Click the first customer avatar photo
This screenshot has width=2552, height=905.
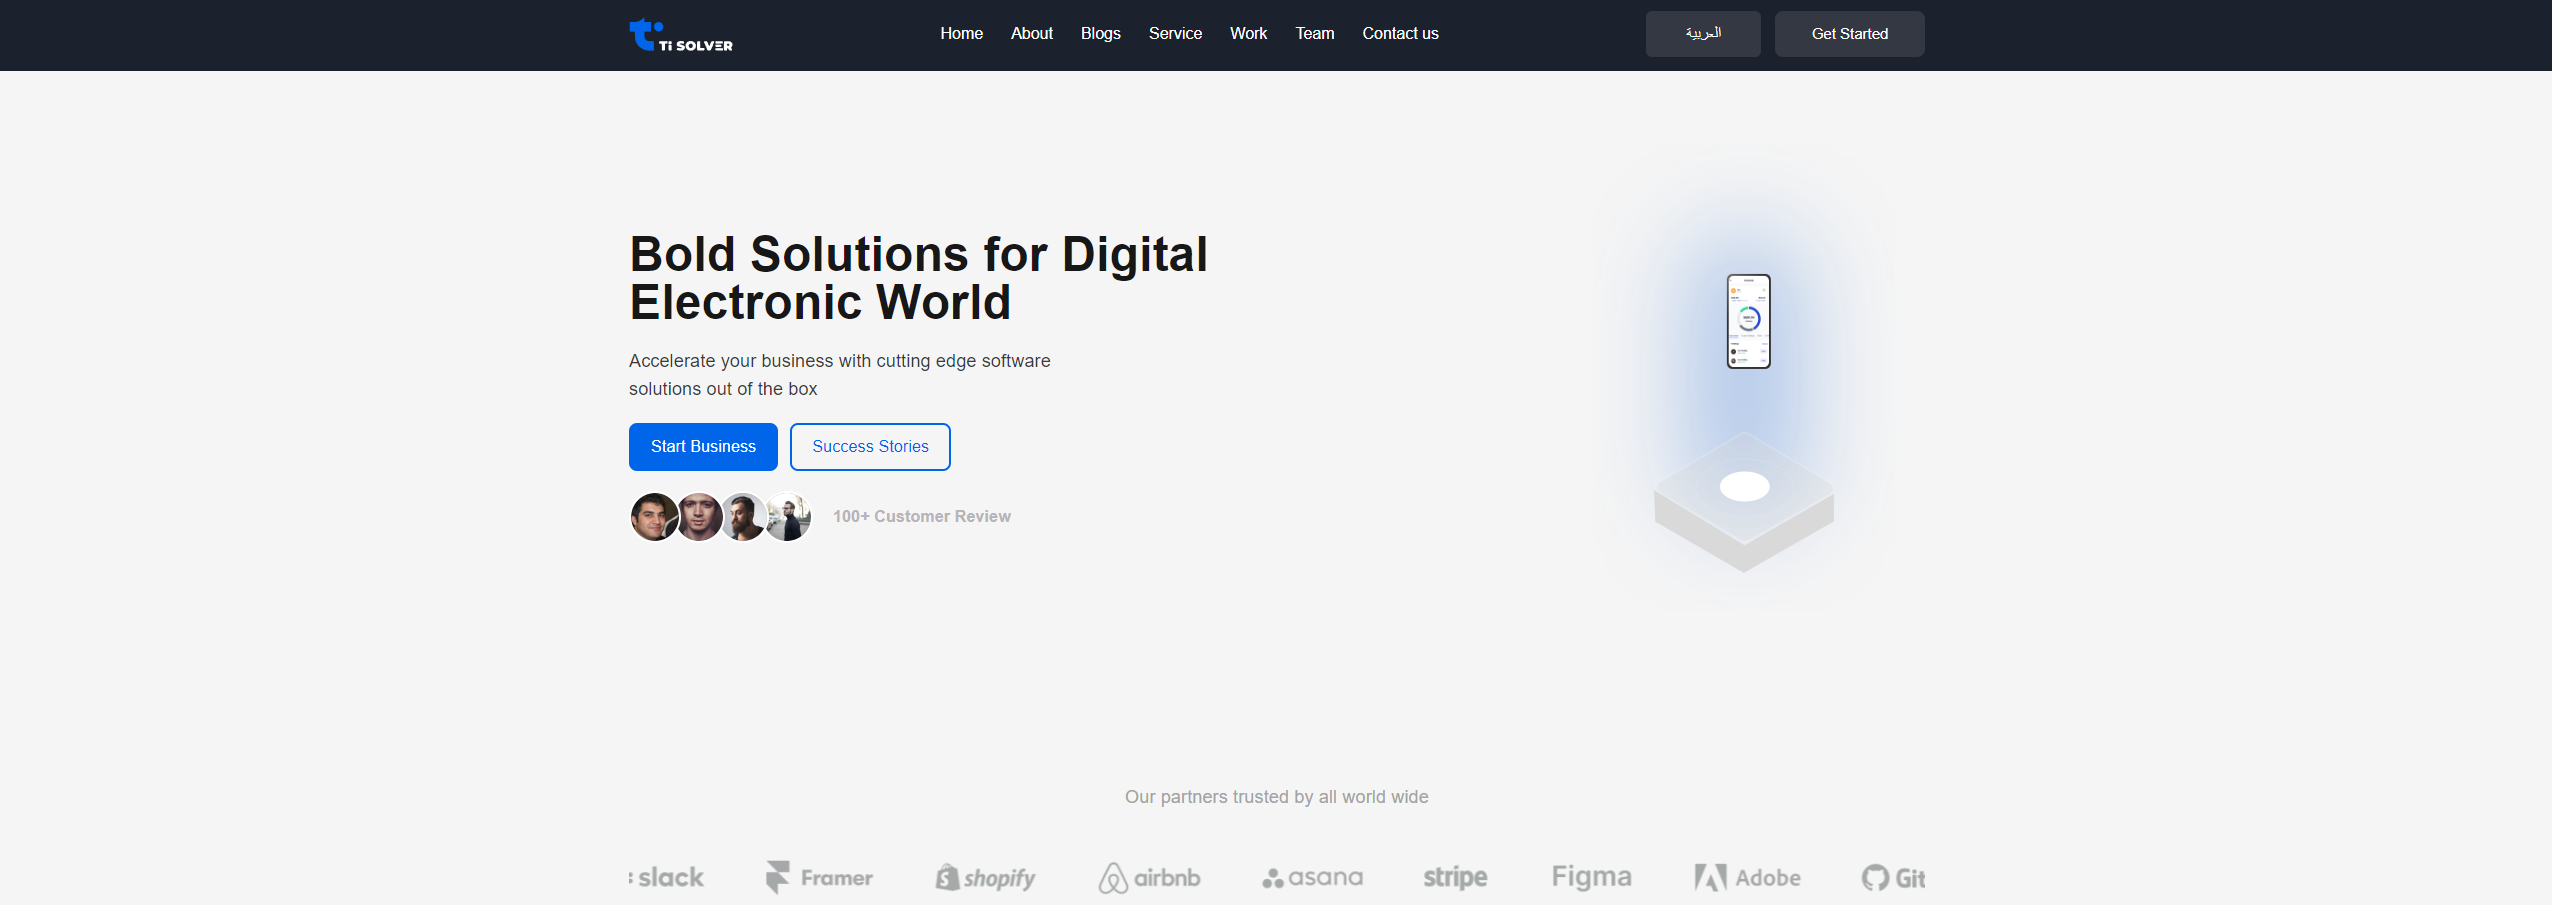coord(653,517)
